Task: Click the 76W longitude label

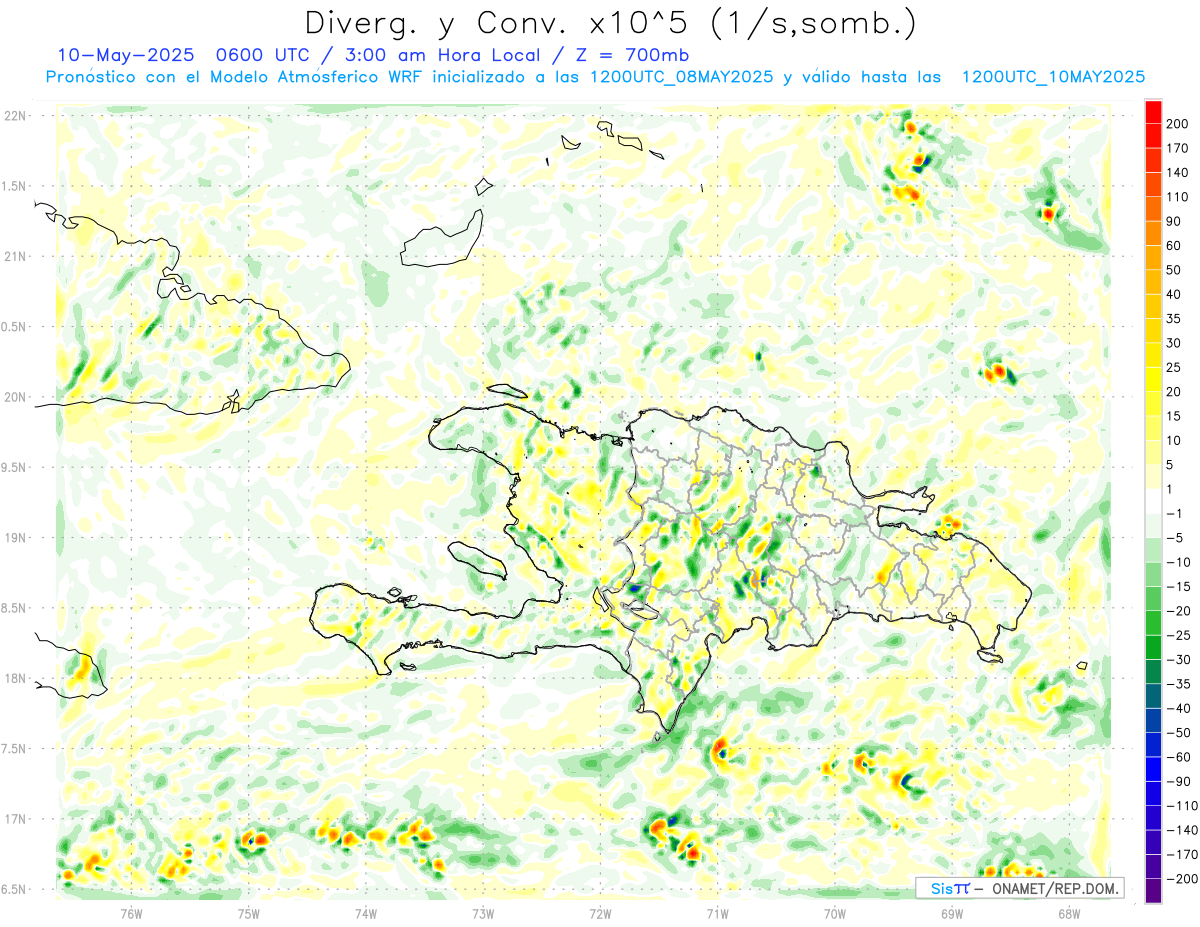Action: click(x=132, y=913)
